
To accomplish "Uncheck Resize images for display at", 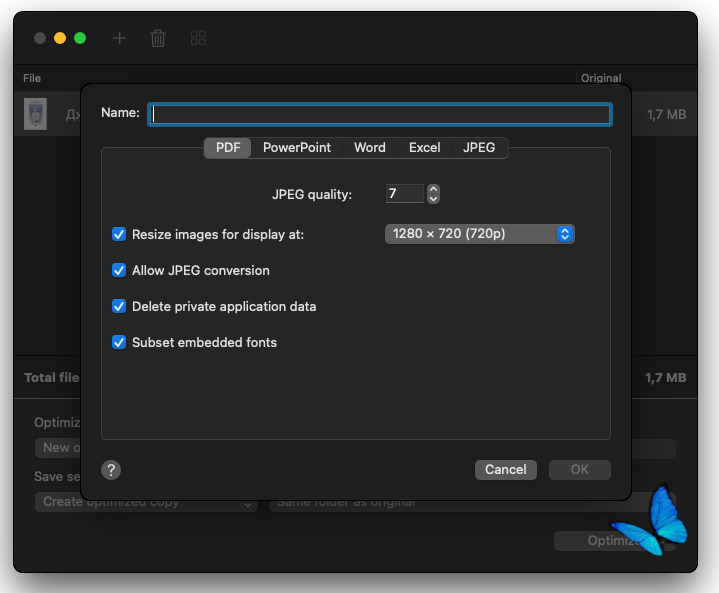I will (119, 234).
